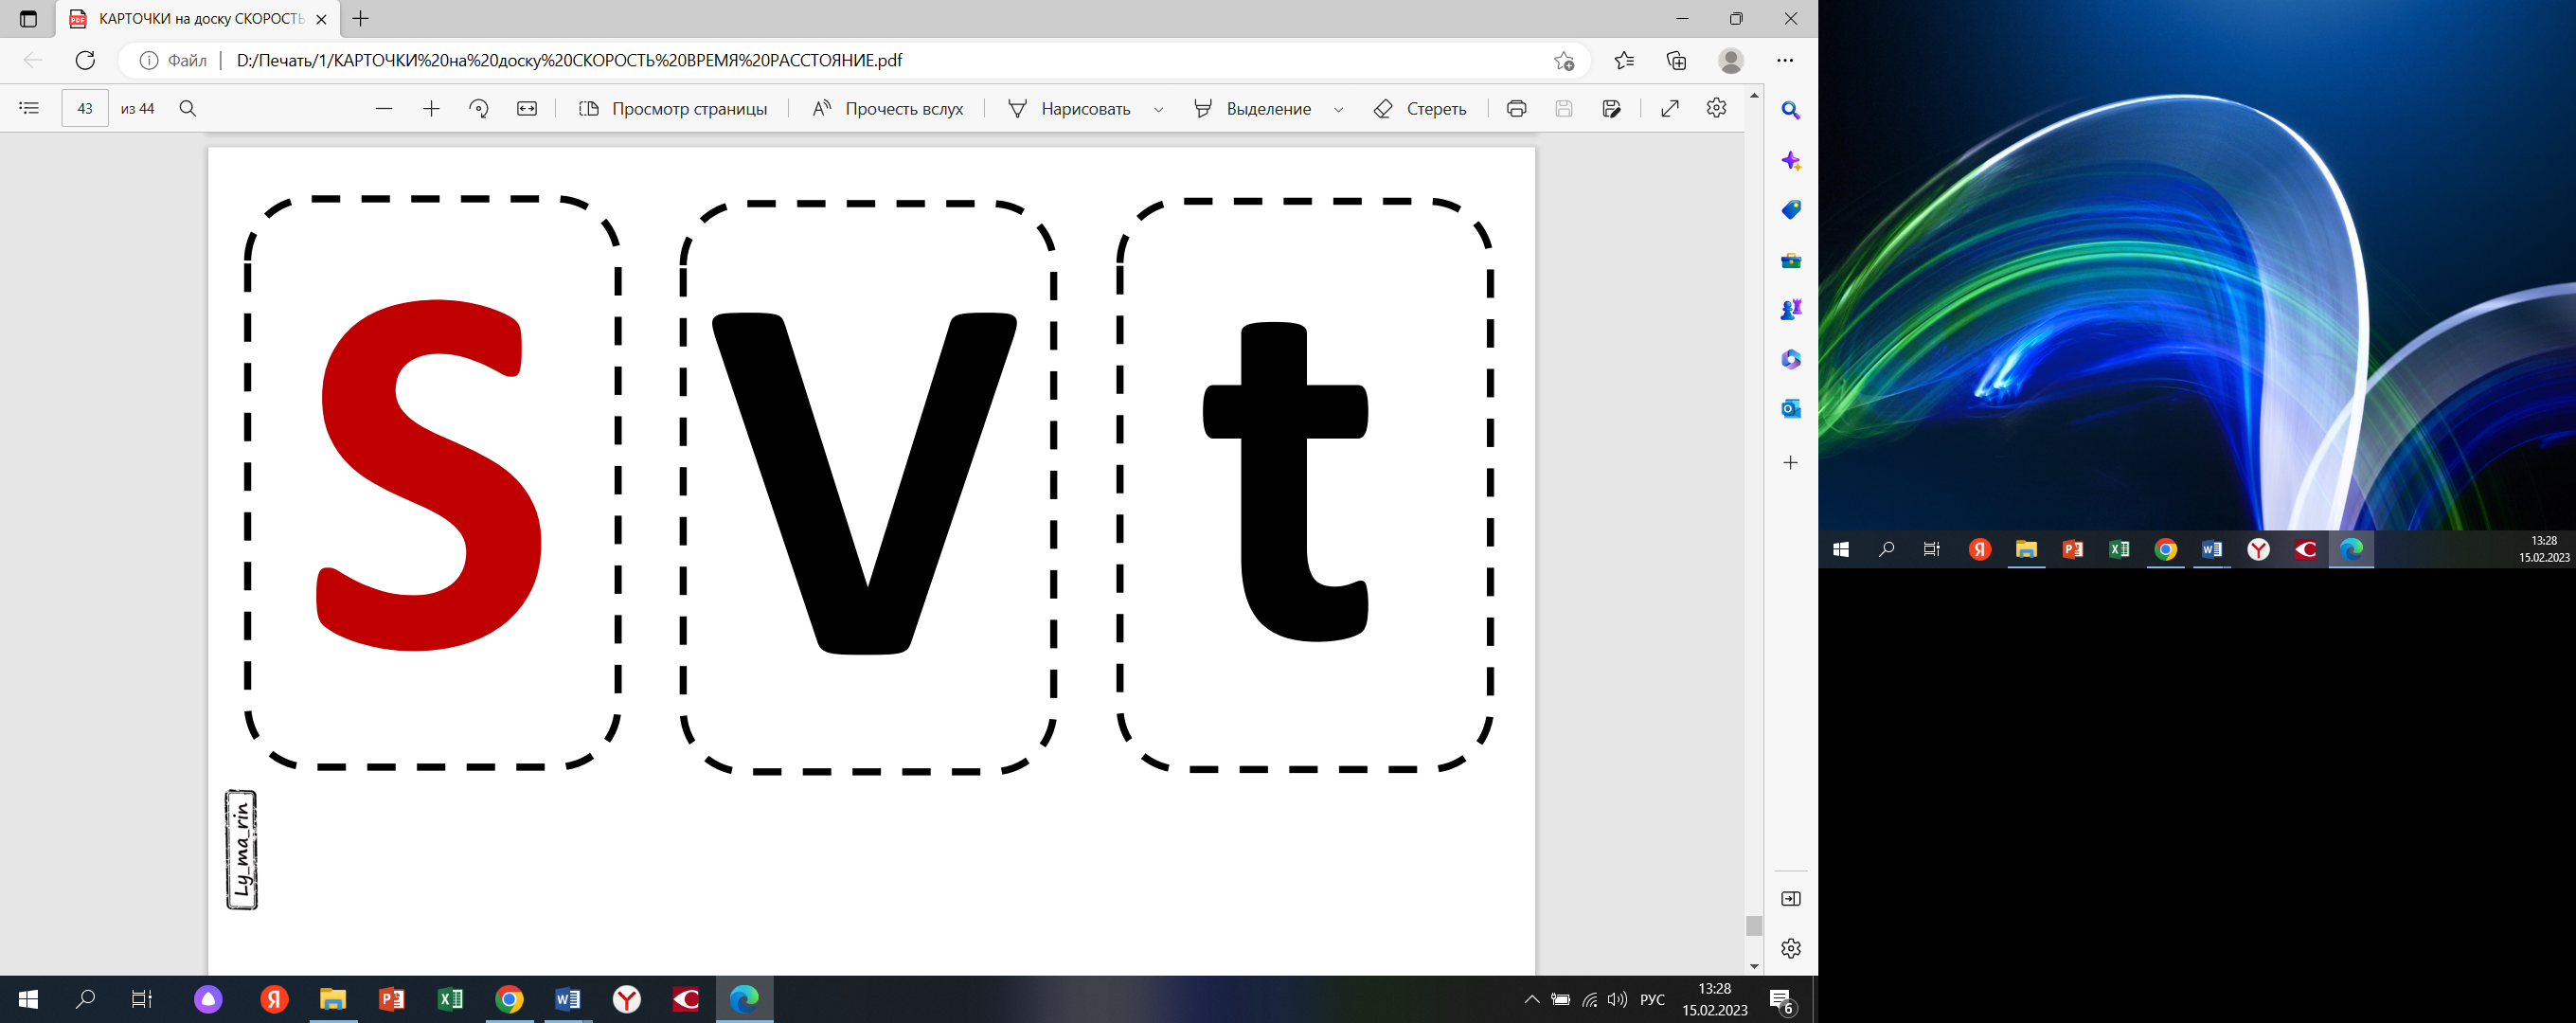Click the browser Refresh button
2576x1023 pixels.
(86, 60)
